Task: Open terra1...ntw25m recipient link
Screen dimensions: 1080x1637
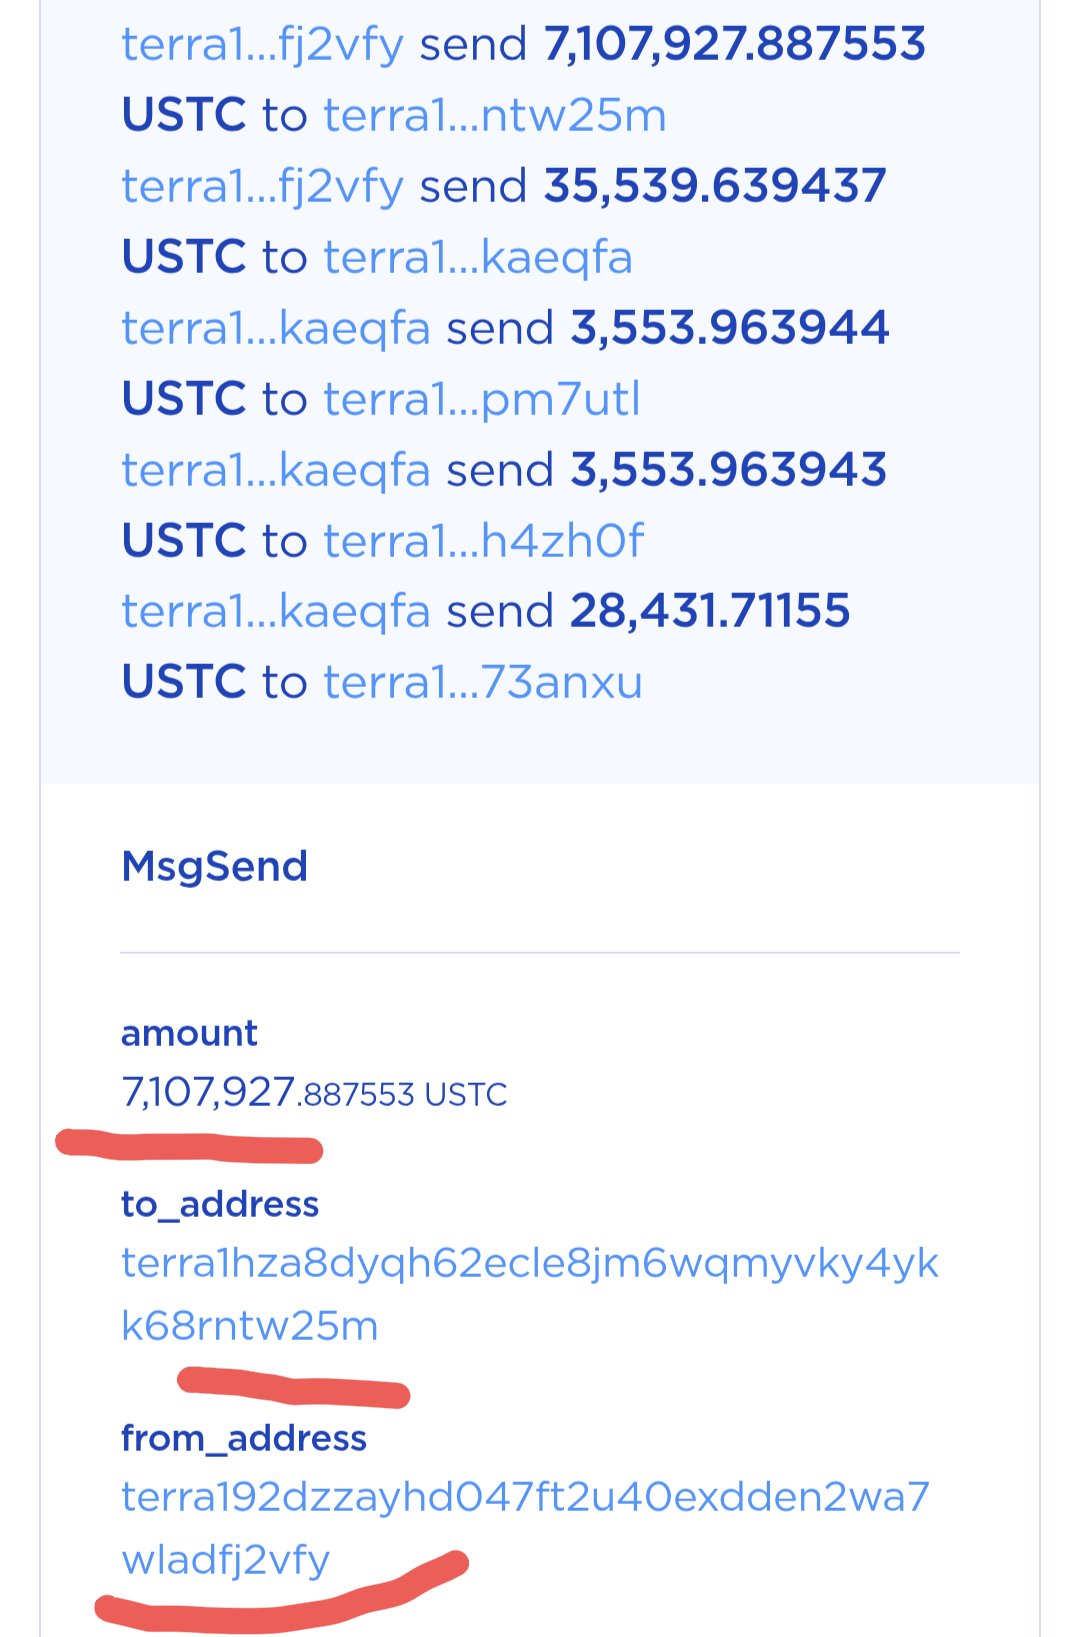Action: point(495,116)
